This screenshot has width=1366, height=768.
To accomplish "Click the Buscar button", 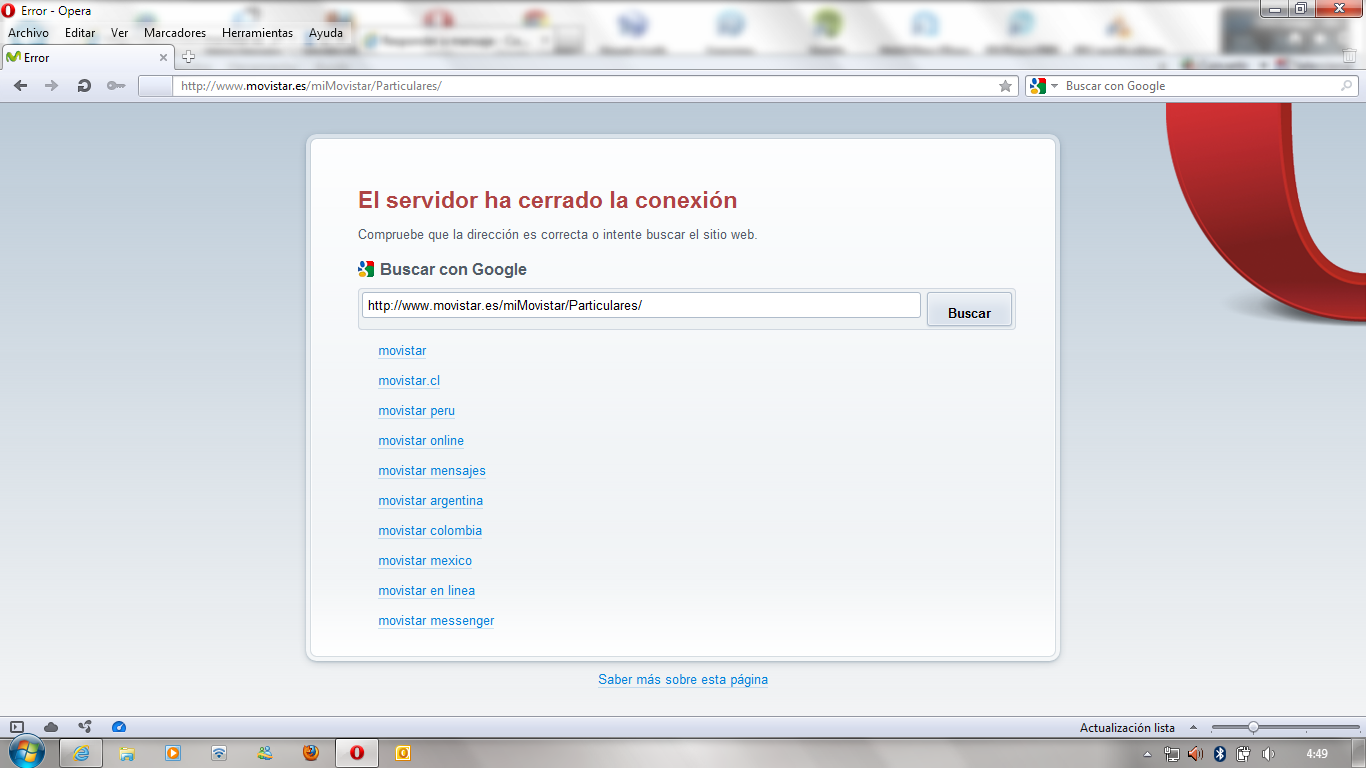I will click(x=969, y=310).
